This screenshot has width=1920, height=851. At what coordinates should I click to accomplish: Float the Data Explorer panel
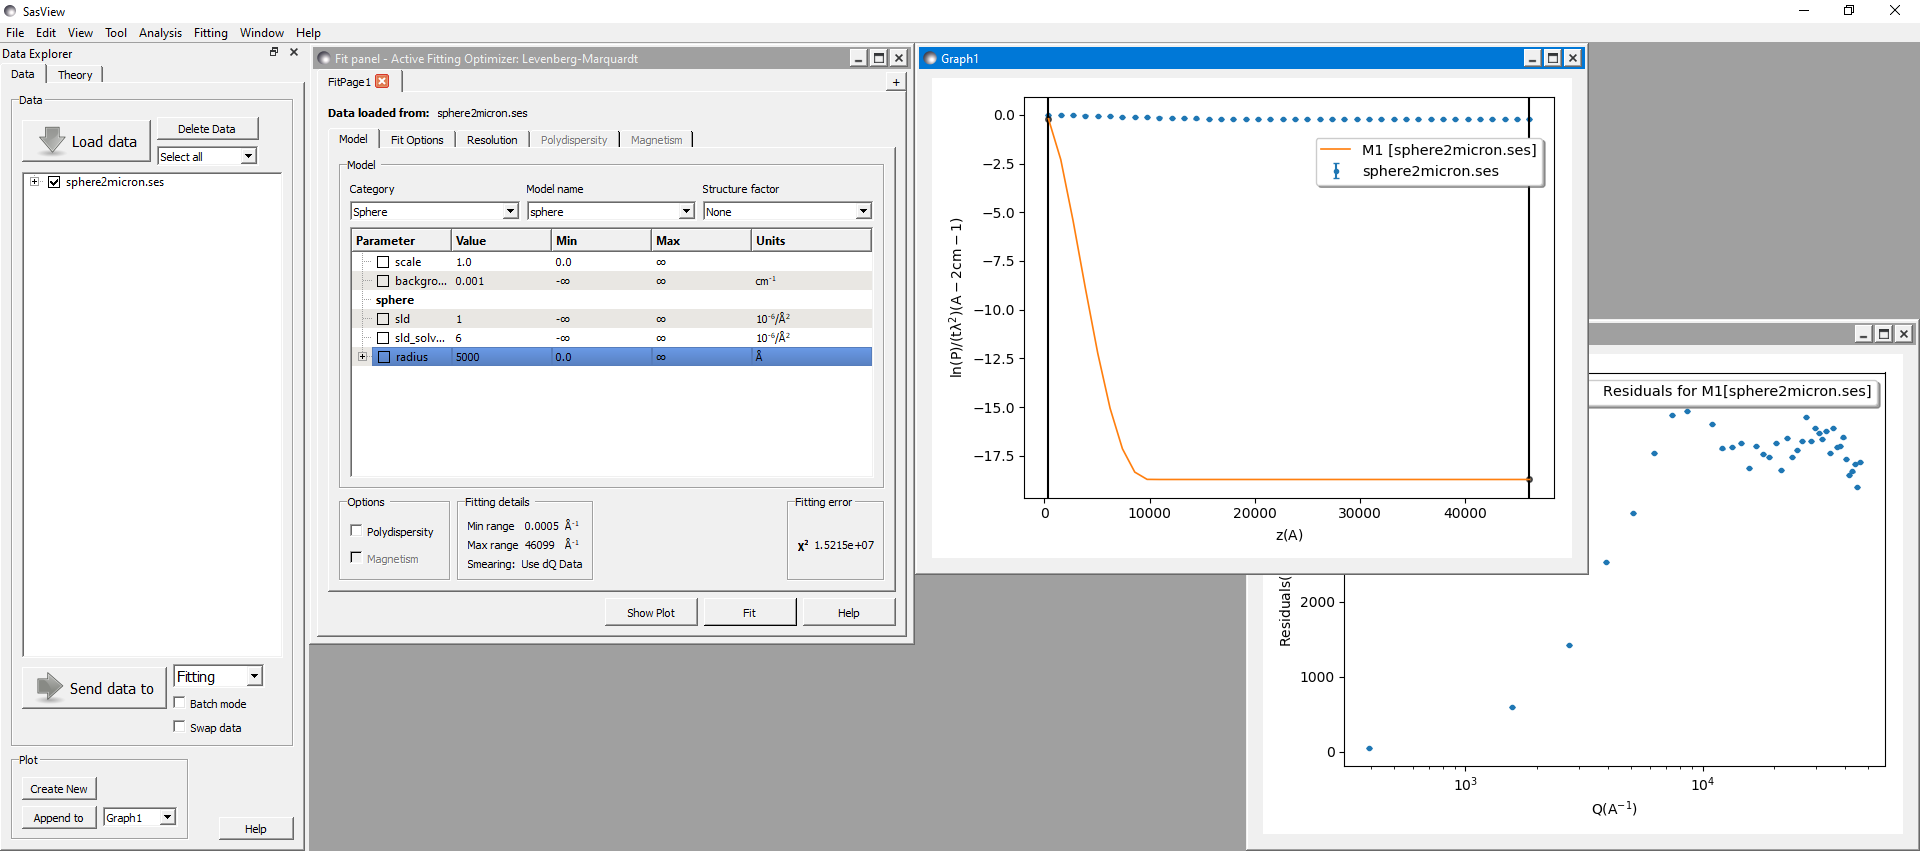[274, 52]
